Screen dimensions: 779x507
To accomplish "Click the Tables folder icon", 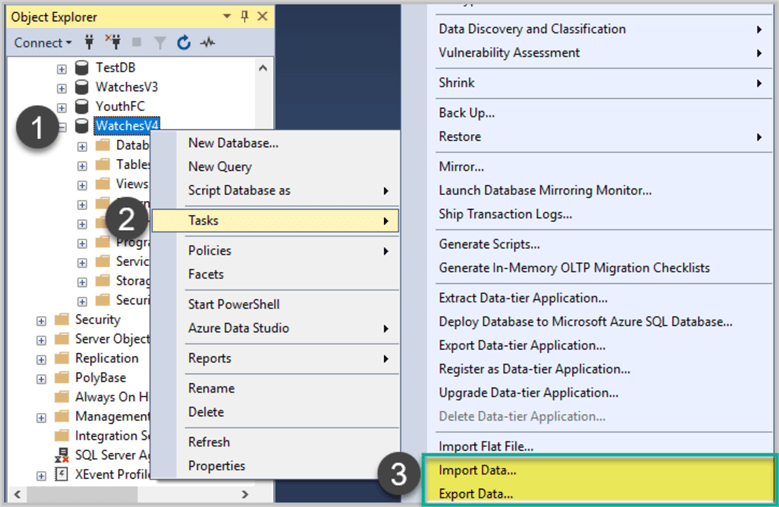I will (103, 164).
